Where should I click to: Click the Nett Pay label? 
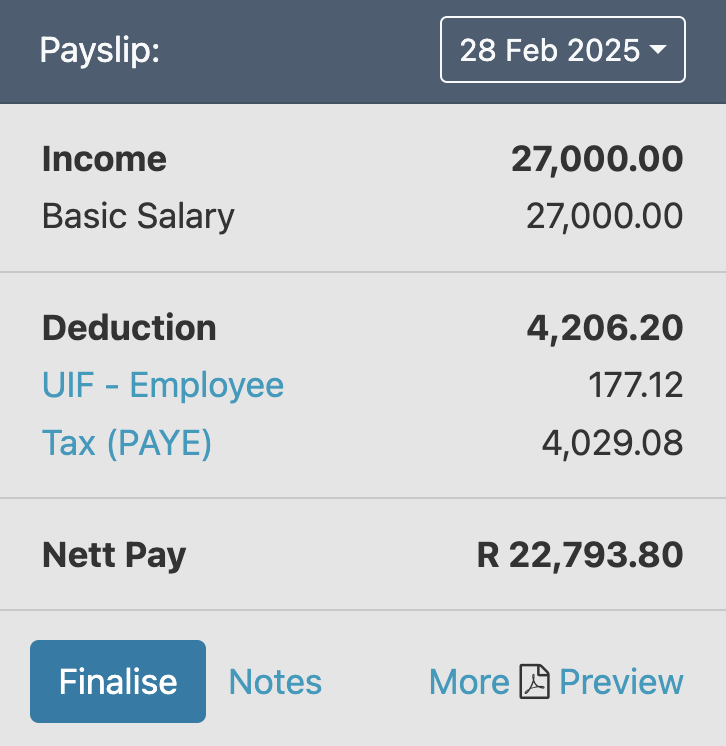(x=114, y=554)
